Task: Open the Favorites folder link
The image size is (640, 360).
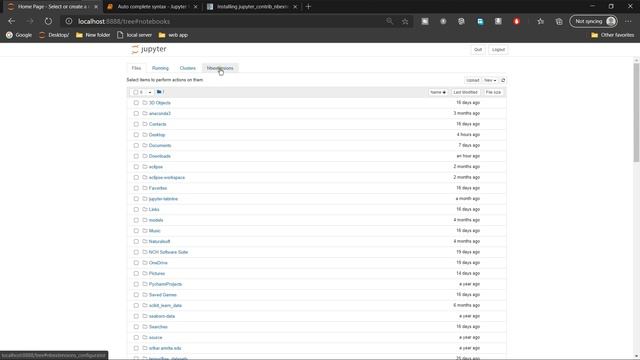Action: click(x=158, y=188)
